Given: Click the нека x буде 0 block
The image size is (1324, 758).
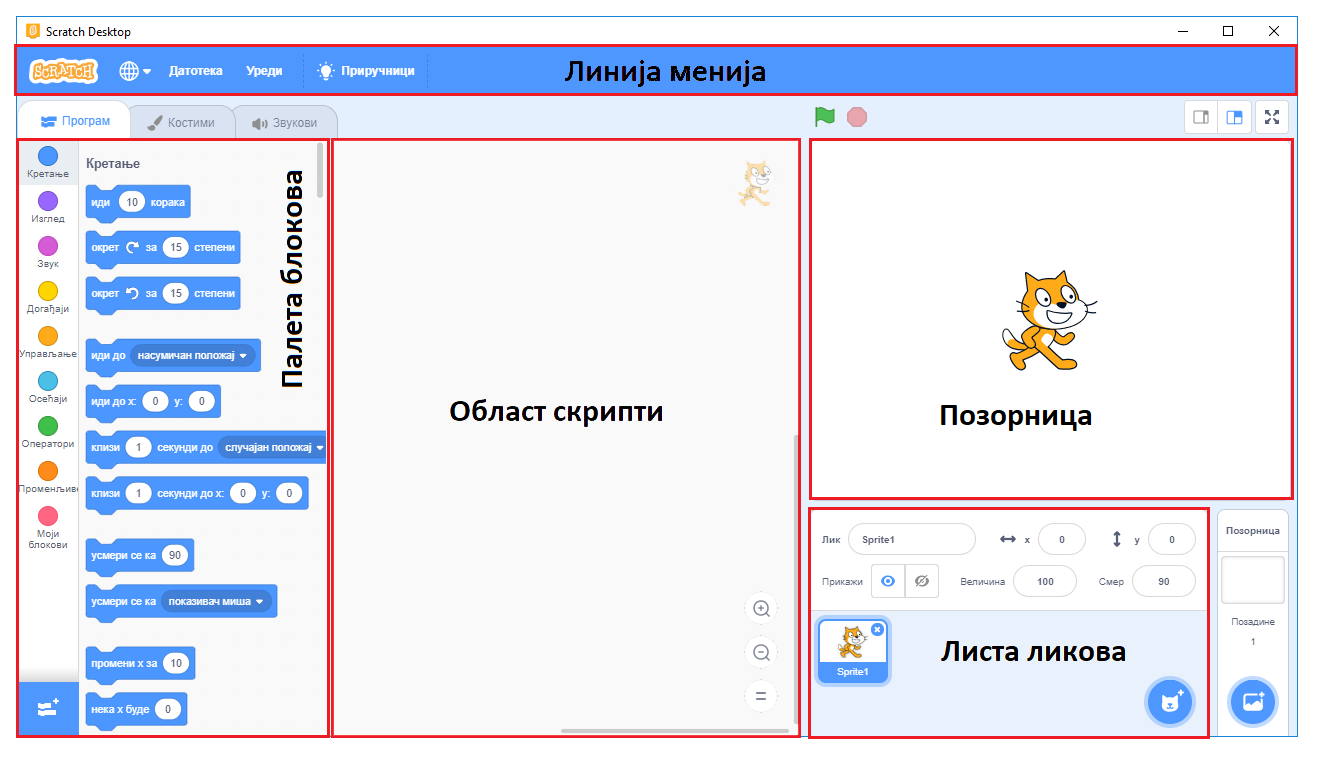Looking at the screenshot, I should (x=136, y=709).
